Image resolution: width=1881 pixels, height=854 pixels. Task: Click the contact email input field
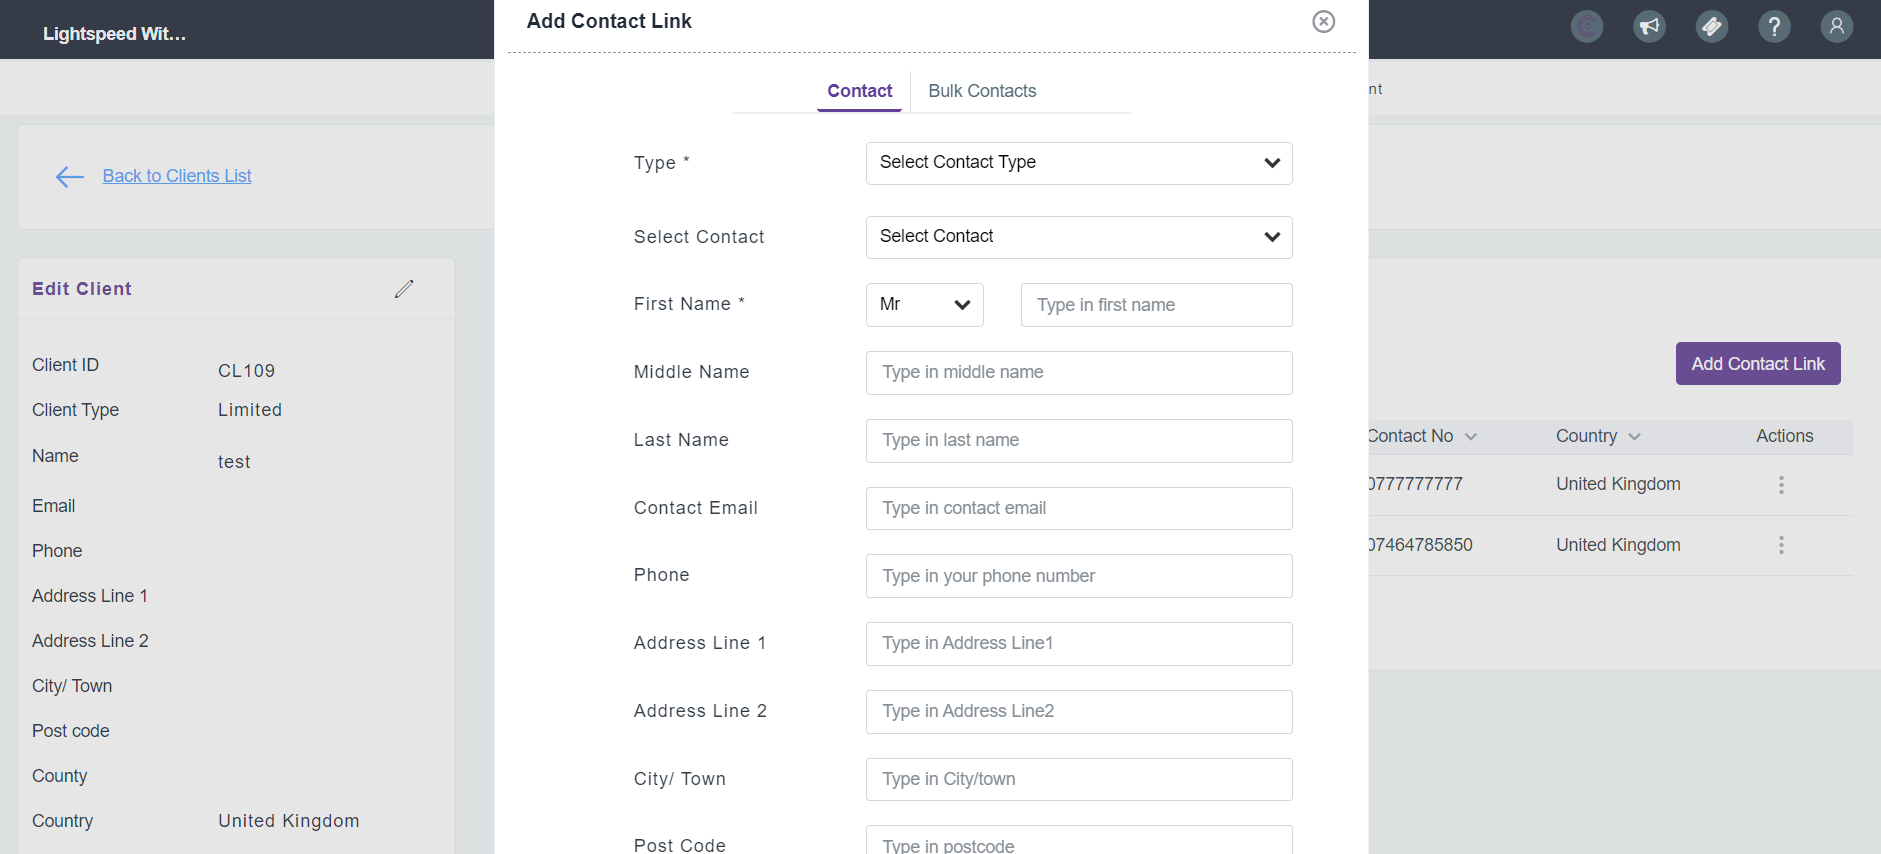pos(1079,508)
